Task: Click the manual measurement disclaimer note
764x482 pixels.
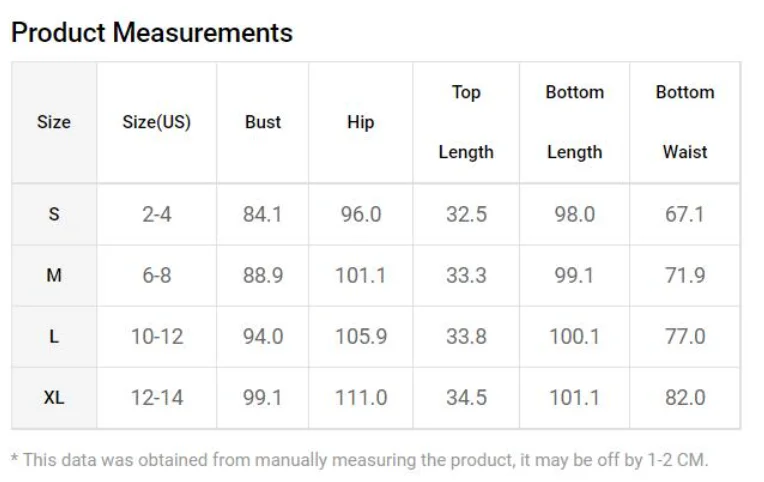Action: coord(359,460)
